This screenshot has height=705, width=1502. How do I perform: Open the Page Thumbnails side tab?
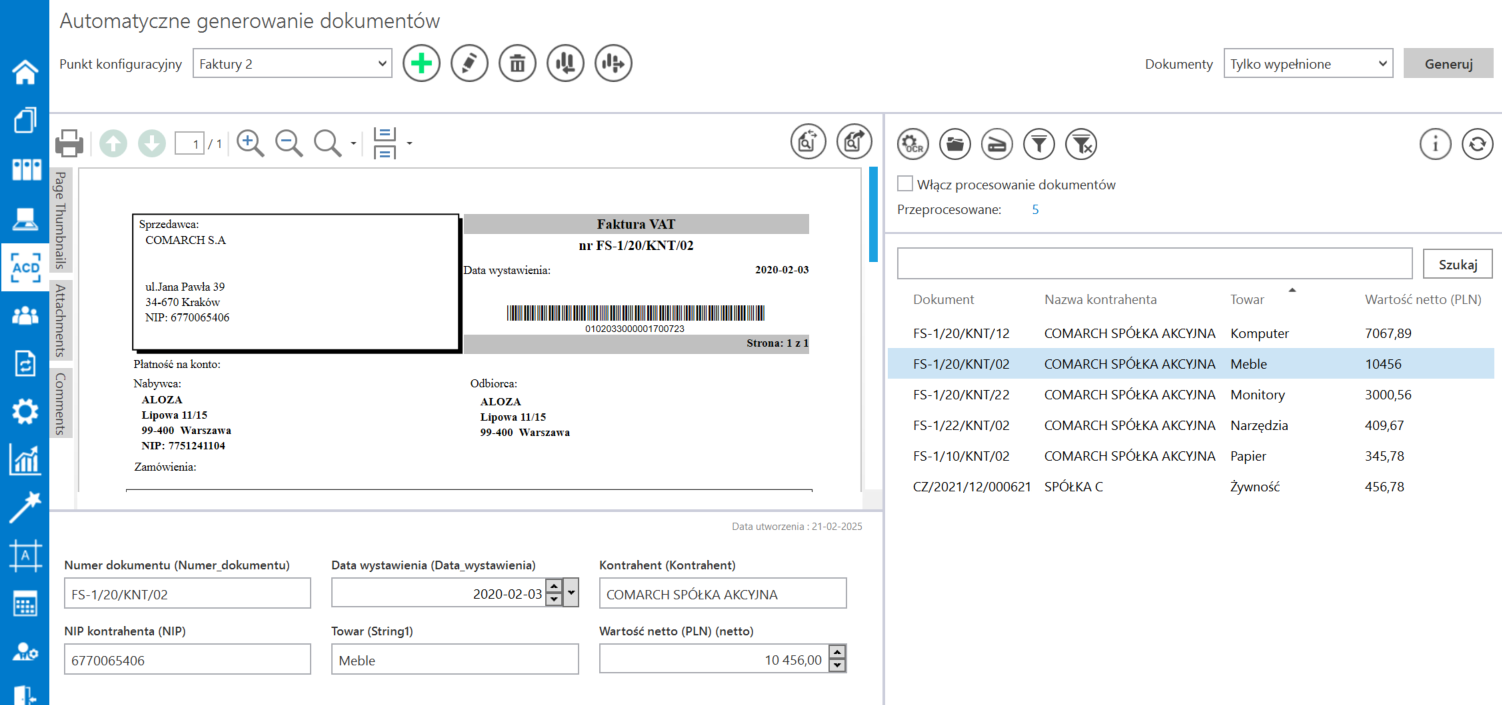[x=61, y=219]
